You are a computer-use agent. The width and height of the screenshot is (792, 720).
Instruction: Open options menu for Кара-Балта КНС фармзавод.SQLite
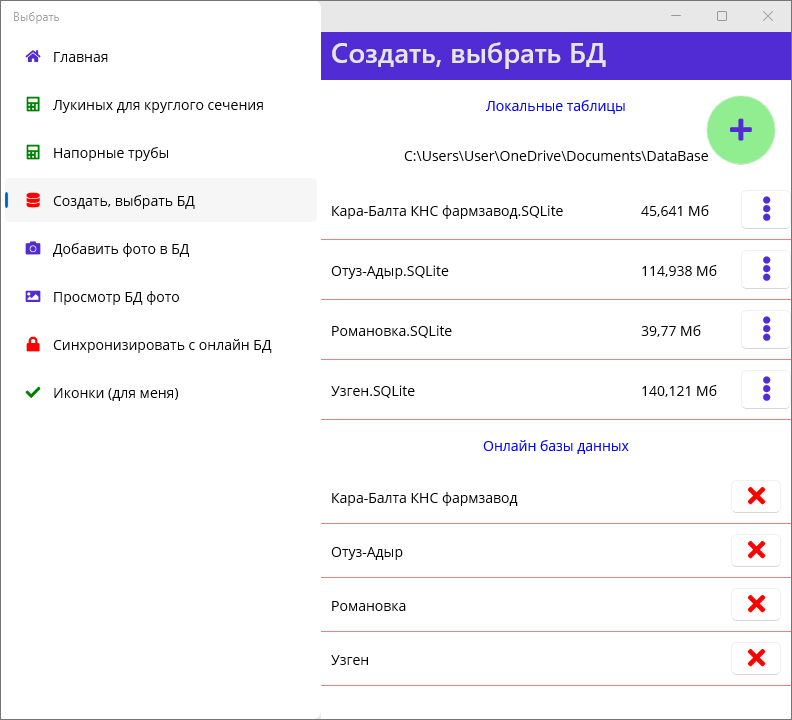tap(766, 210)
